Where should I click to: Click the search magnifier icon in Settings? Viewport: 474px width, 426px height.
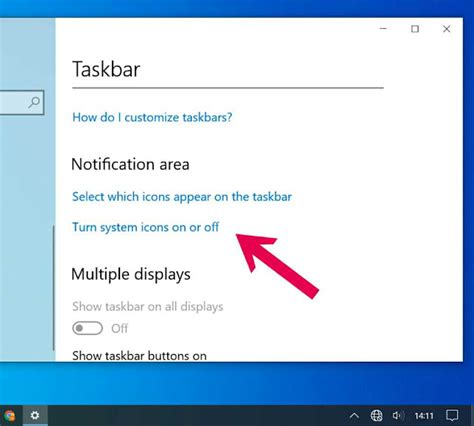[x=34, y=103]
